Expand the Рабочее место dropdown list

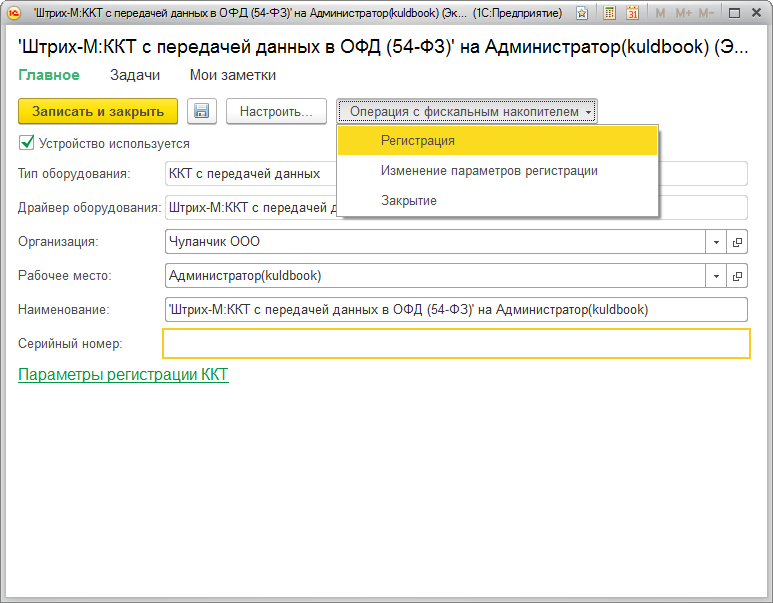[717, 276]
